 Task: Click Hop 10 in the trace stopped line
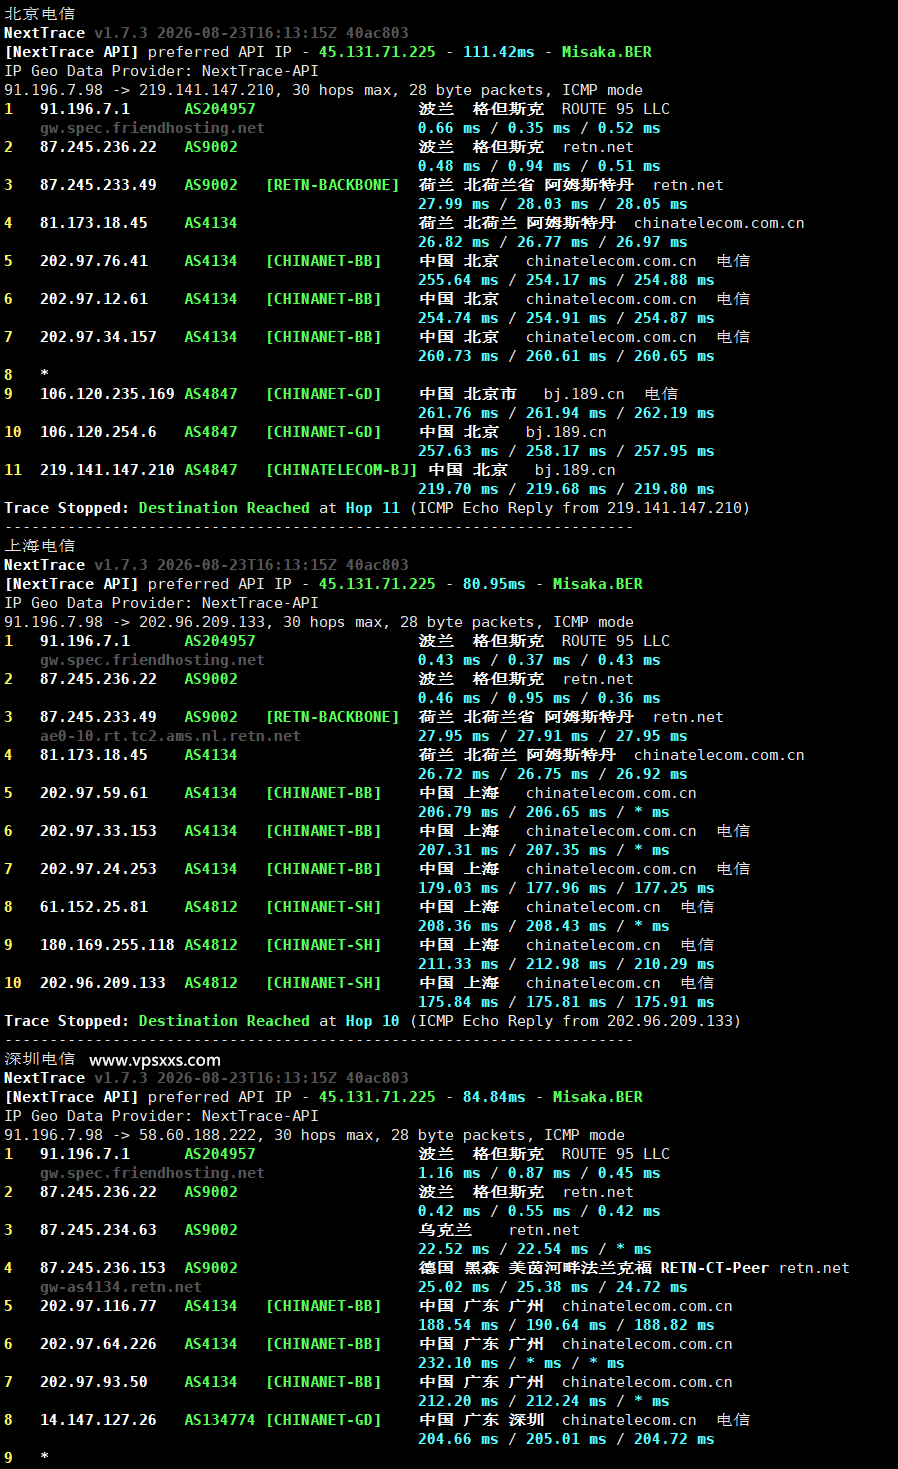click(372, 1021)
